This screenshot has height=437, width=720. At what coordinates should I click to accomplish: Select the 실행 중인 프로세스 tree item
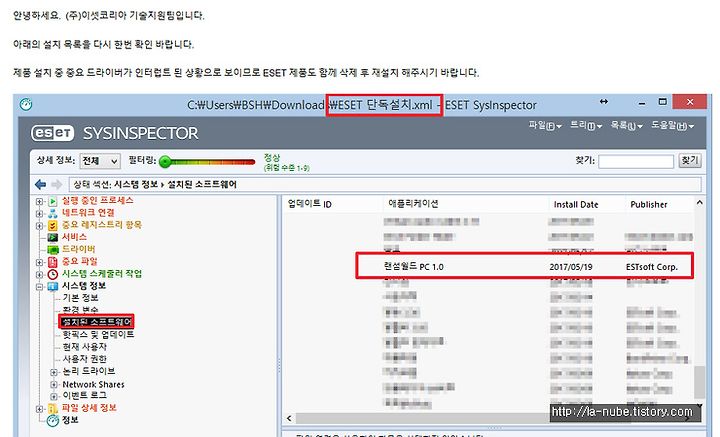97,201
